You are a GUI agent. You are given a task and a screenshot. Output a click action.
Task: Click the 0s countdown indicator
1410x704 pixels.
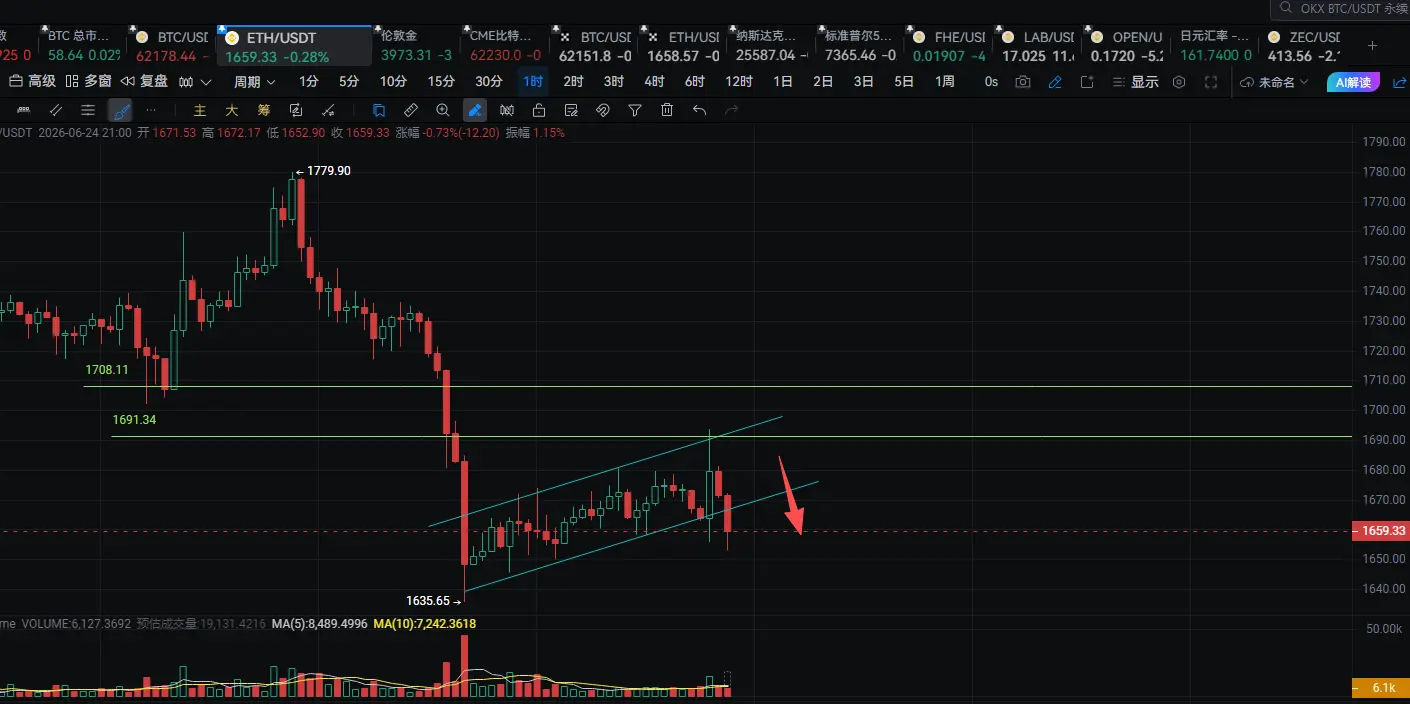click(x=991, y=82)
